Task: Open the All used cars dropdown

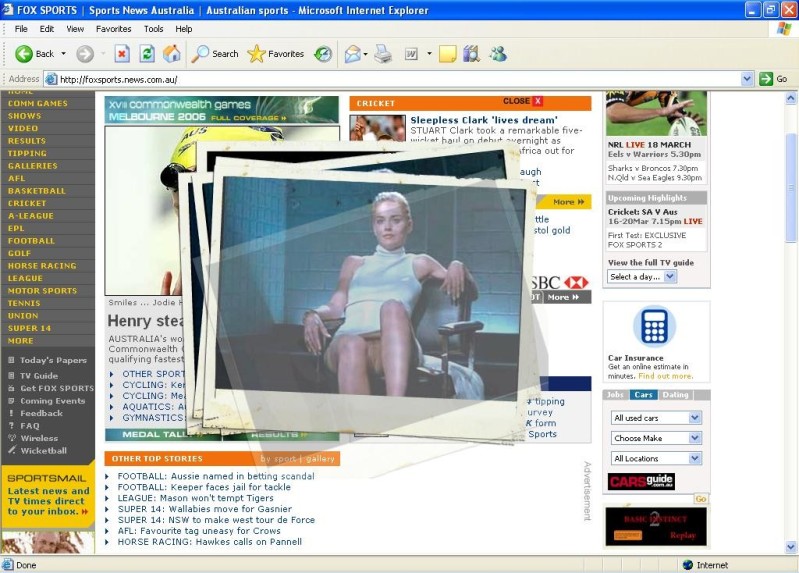Action: [656, 418]
